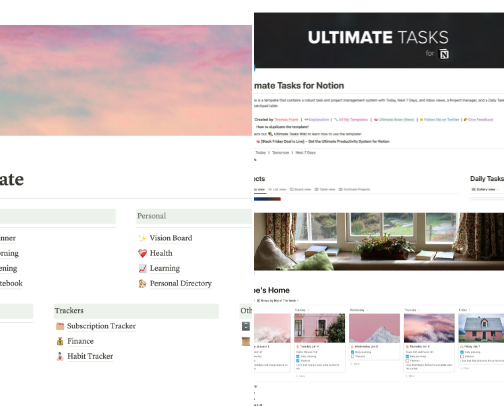Screen dimensions: 504x406
Task: Click the Board view icon in Projects
Action: tap(292, 189)
